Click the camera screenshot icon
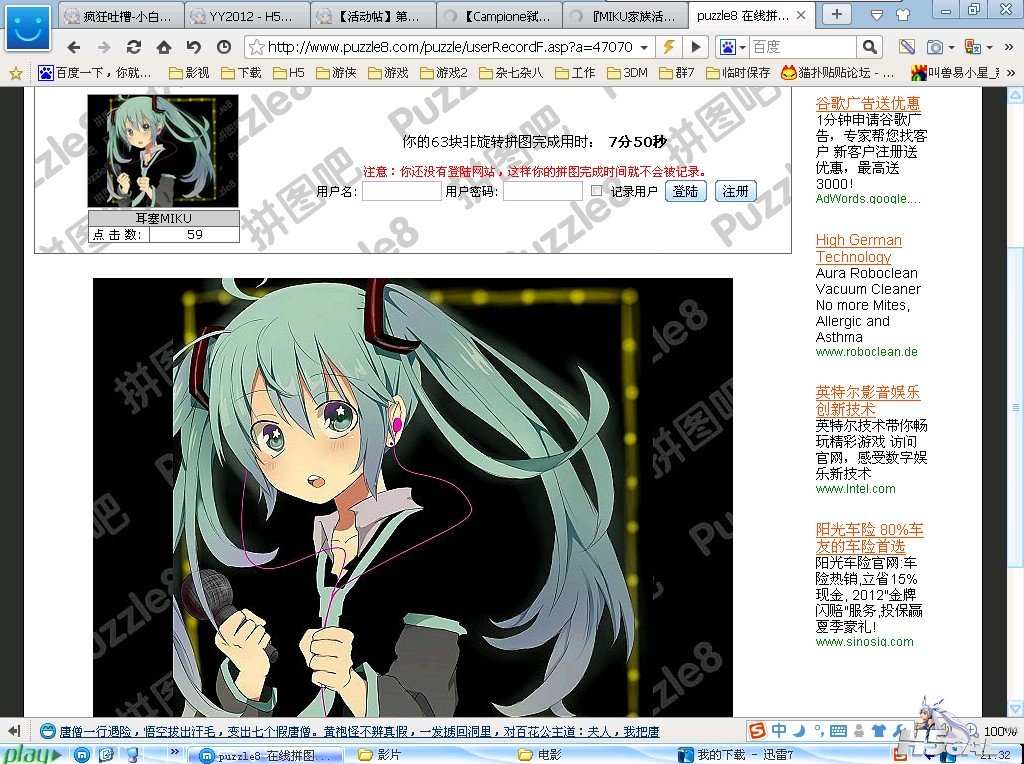1024x764 pixels. [935, 47]
